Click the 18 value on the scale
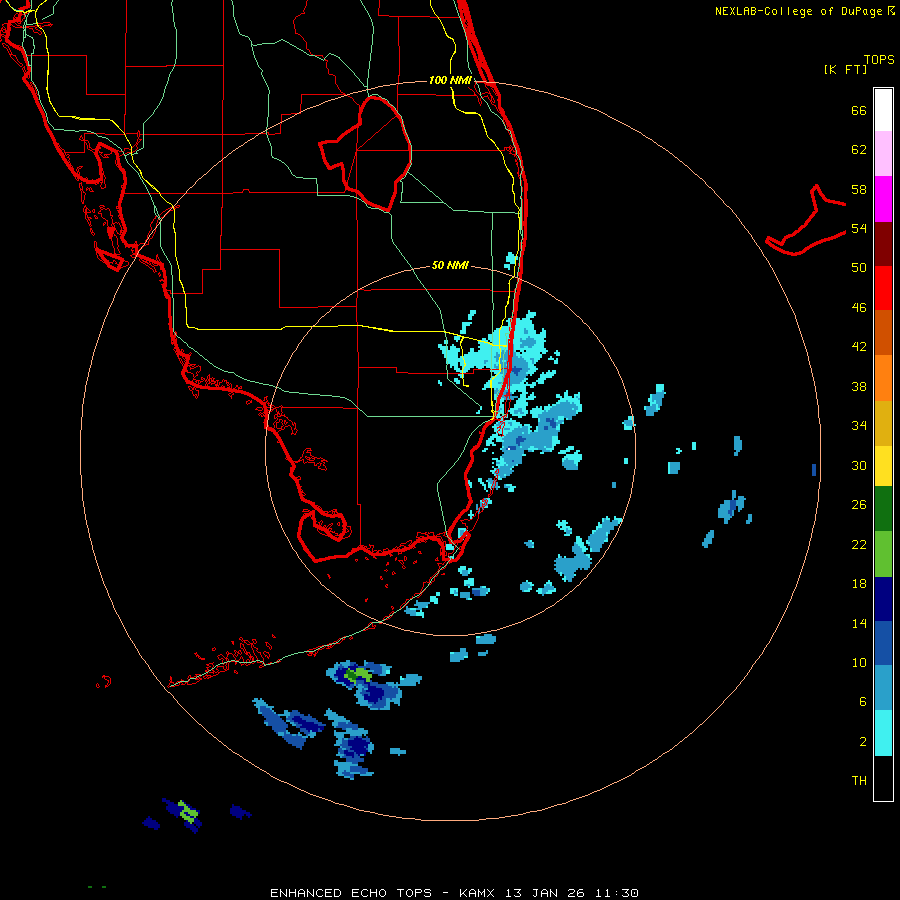Screen dimensions: 900x900 859,584
